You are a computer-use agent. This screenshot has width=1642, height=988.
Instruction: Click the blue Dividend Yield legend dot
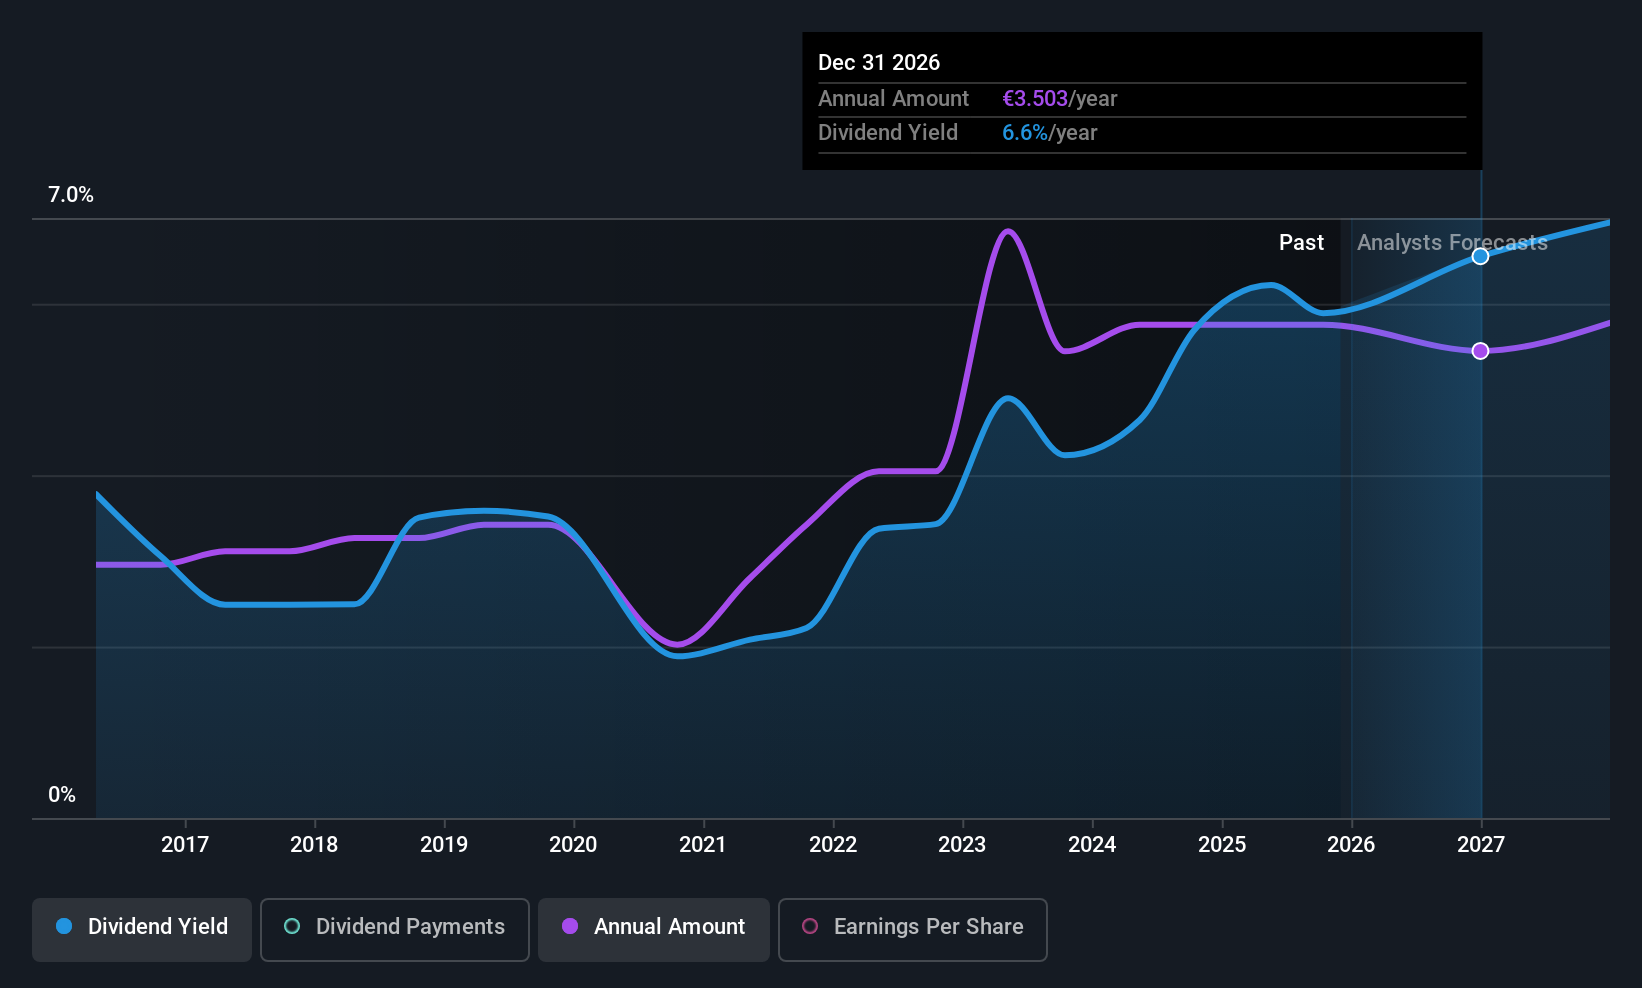pos(63,927)
